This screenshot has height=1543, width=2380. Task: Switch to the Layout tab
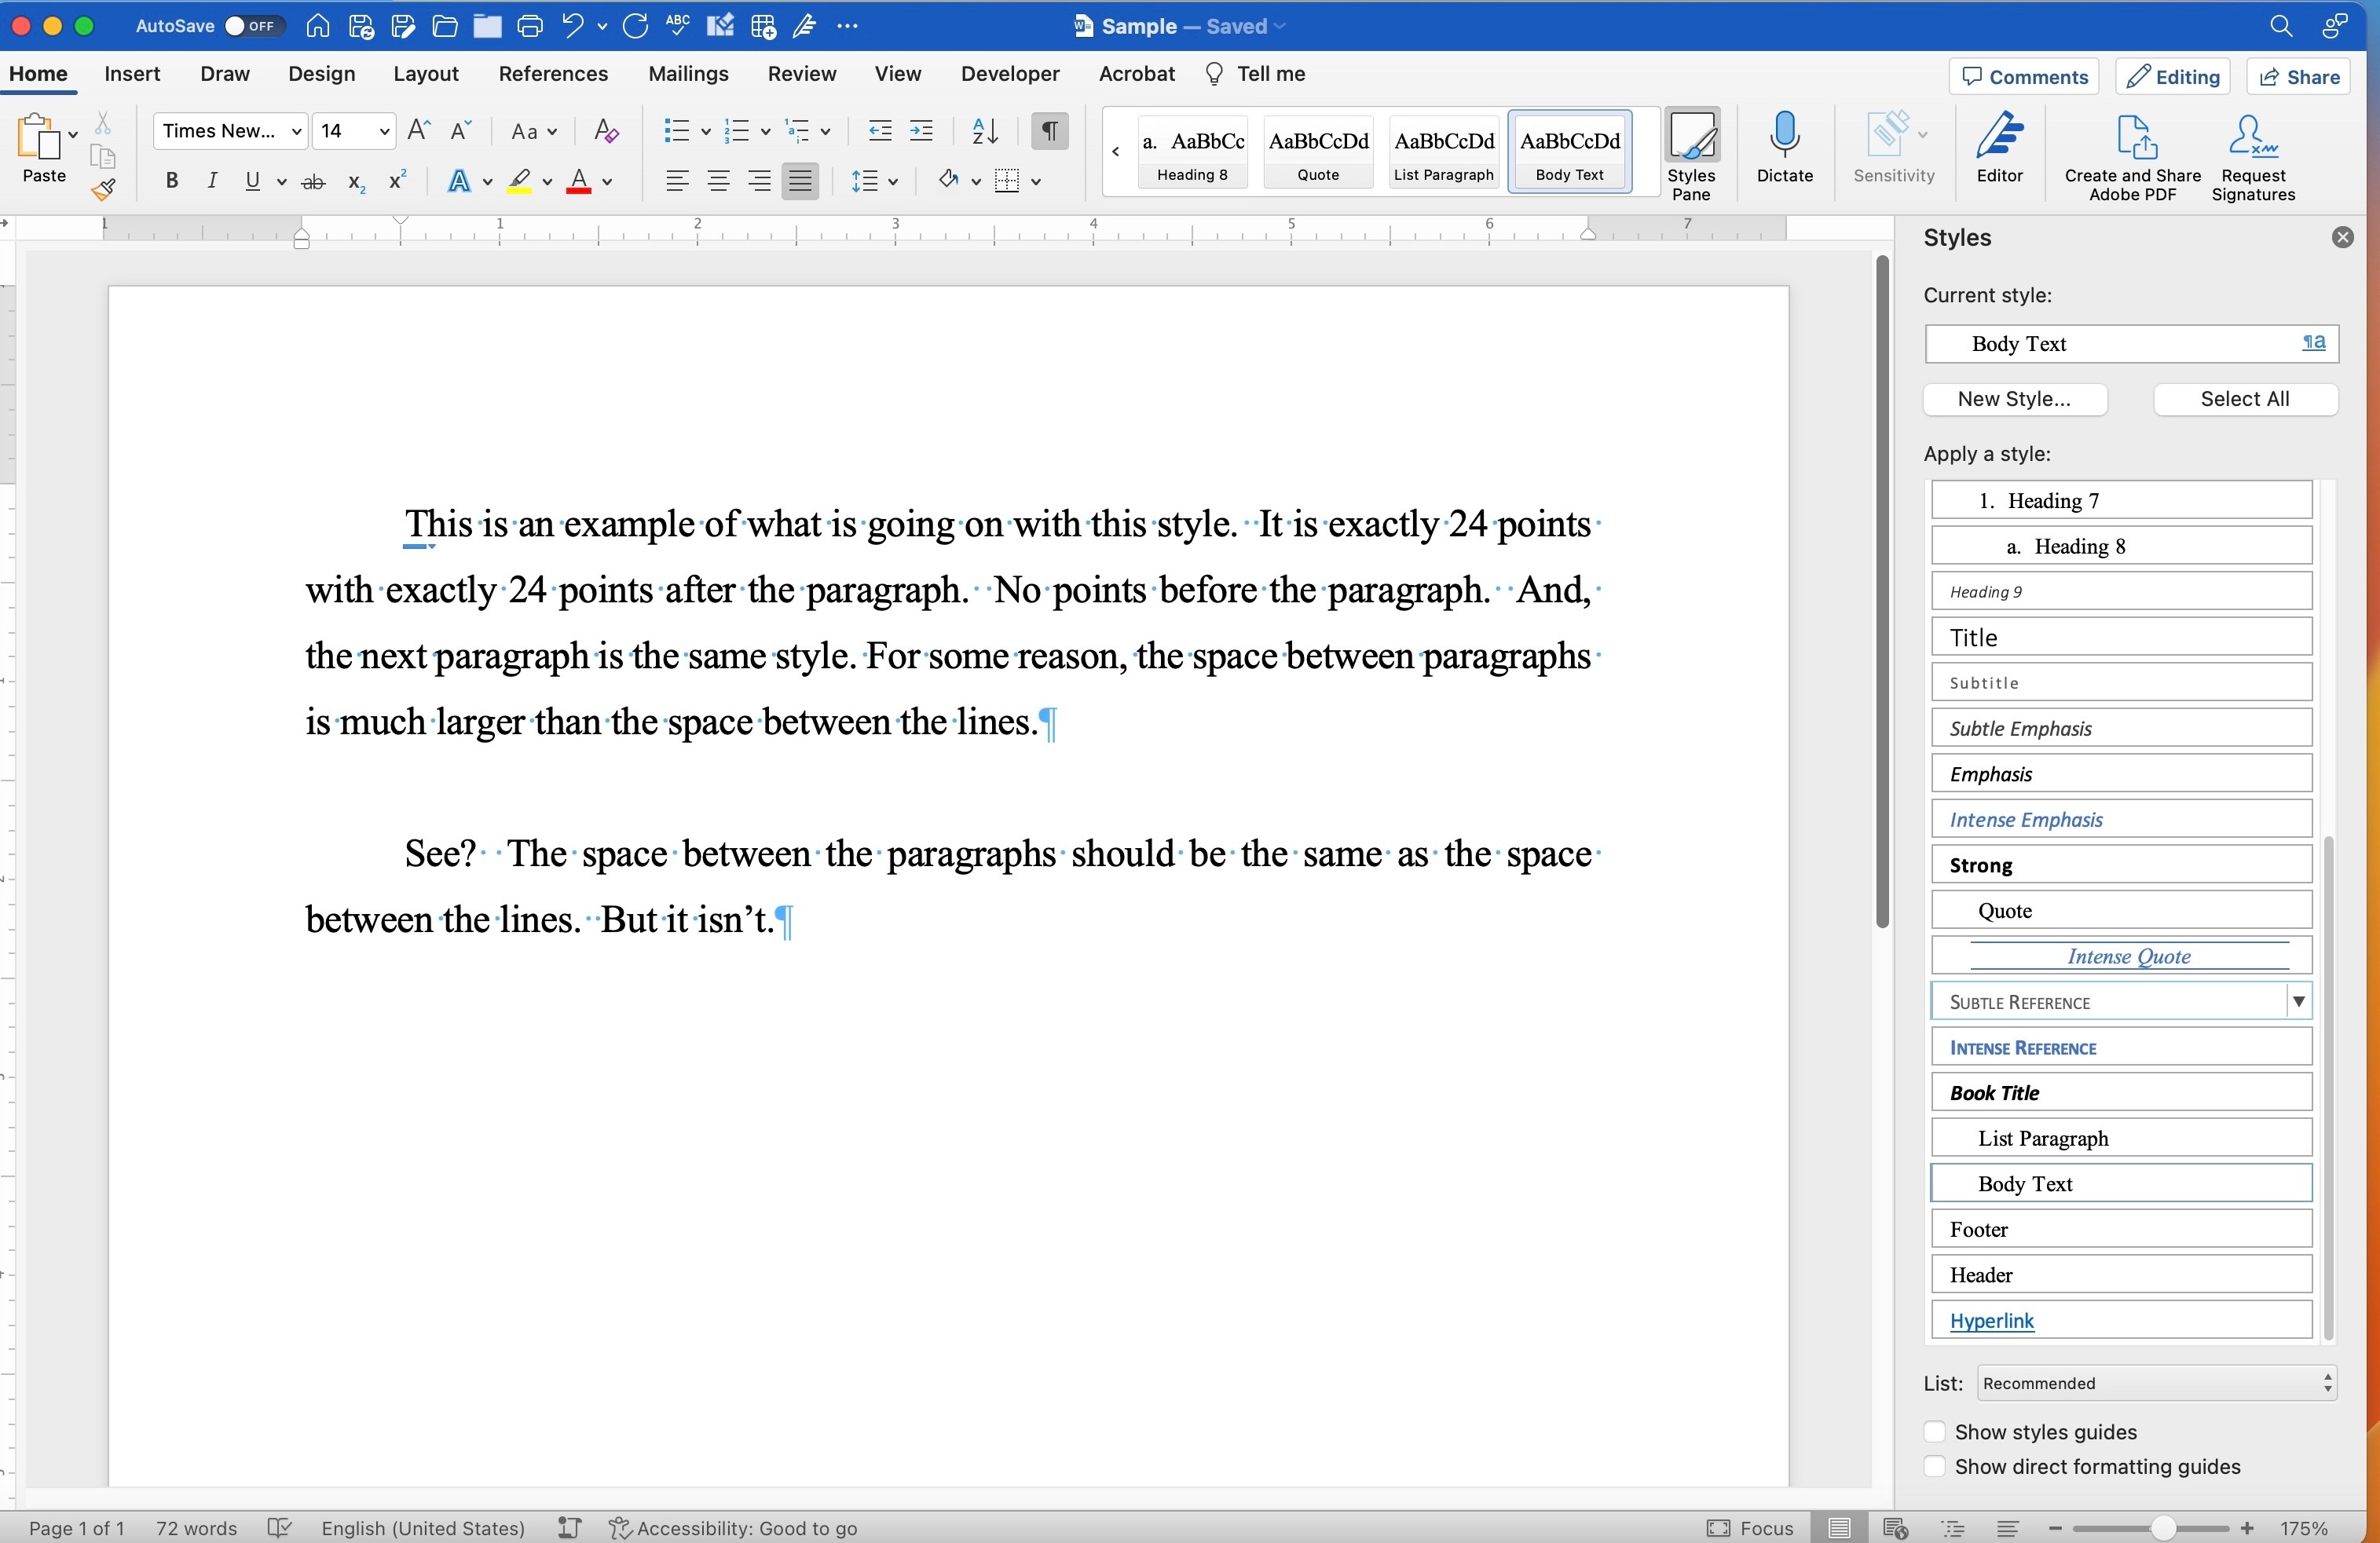[x=425, y=74]
